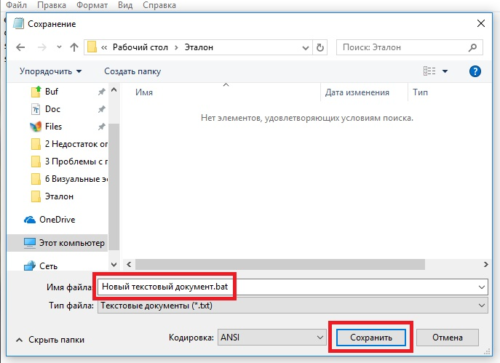Click the Notepad icon in dialog title

click(18, 24)
